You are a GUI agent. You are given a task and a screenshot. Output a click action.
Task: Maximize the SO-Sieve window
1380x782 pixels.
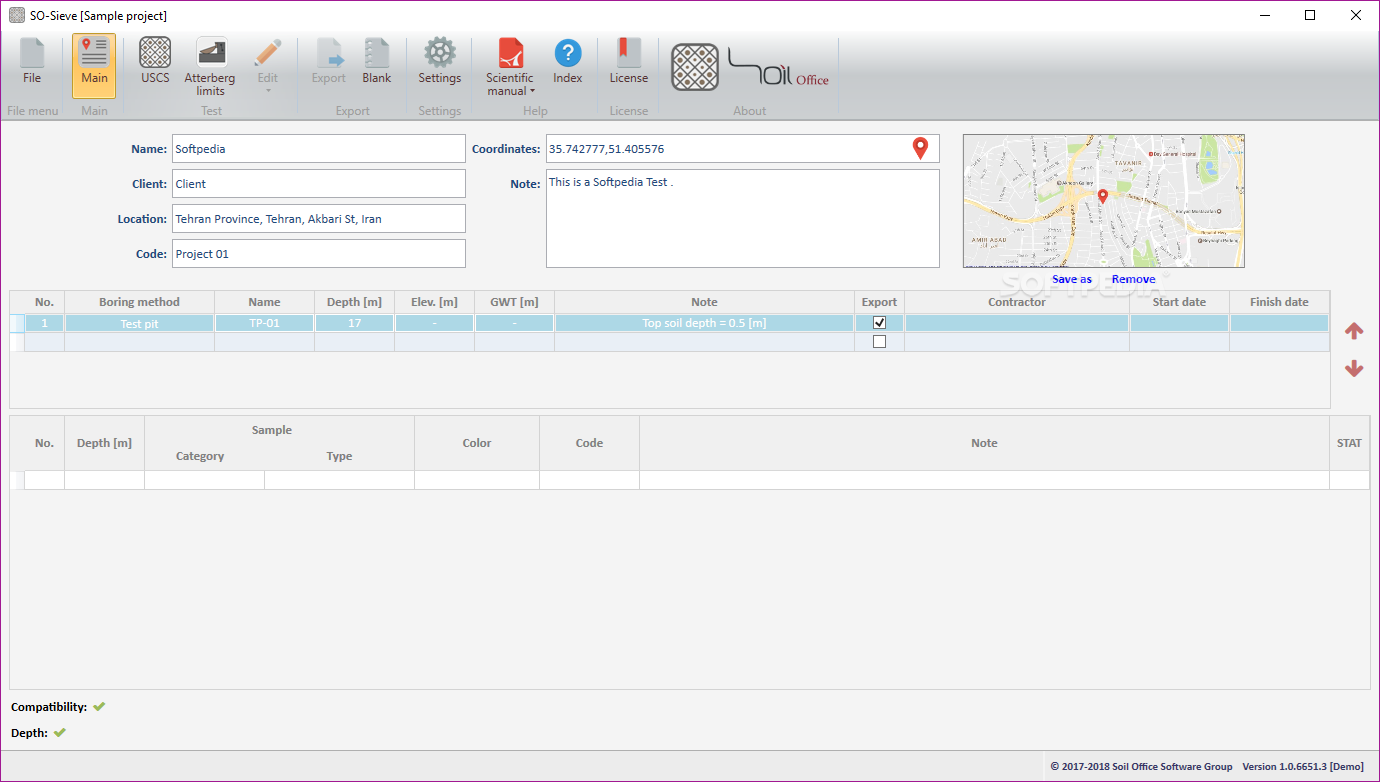click(x=1310, y=15)
